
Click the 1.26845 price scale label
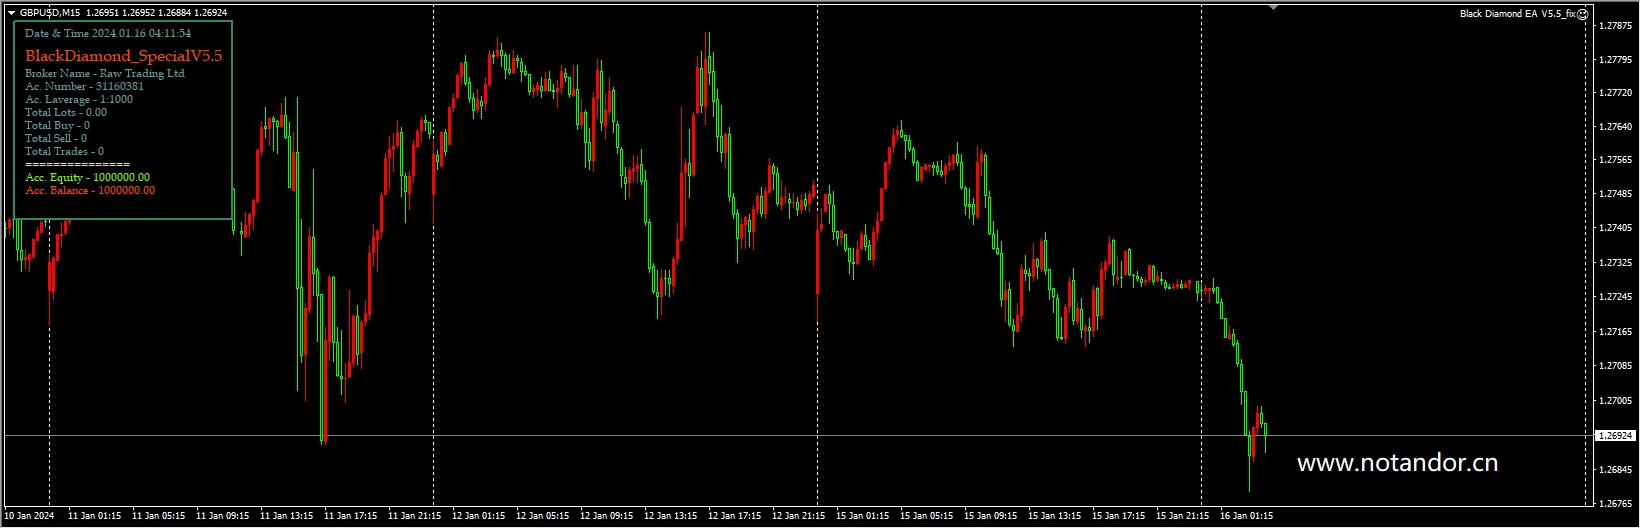tap(1616, 469)
